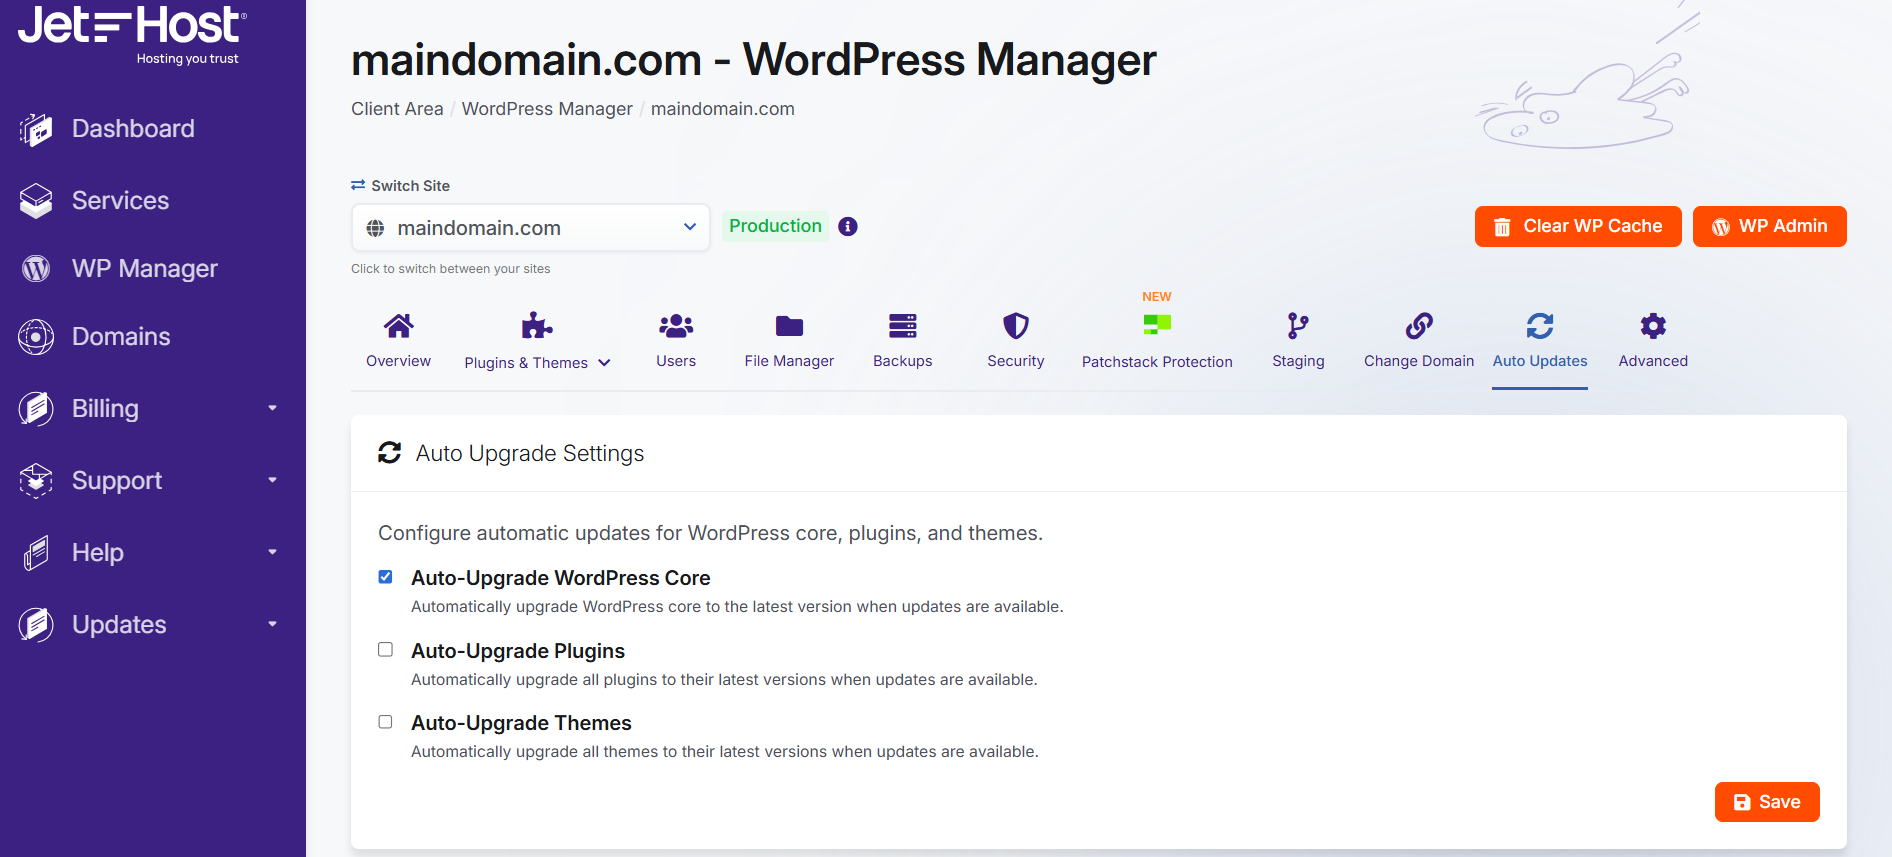The image size is (1892, 857).
Task: Click the Auto-Upgrade WordPress Core label text
Action: coord(560,578)
